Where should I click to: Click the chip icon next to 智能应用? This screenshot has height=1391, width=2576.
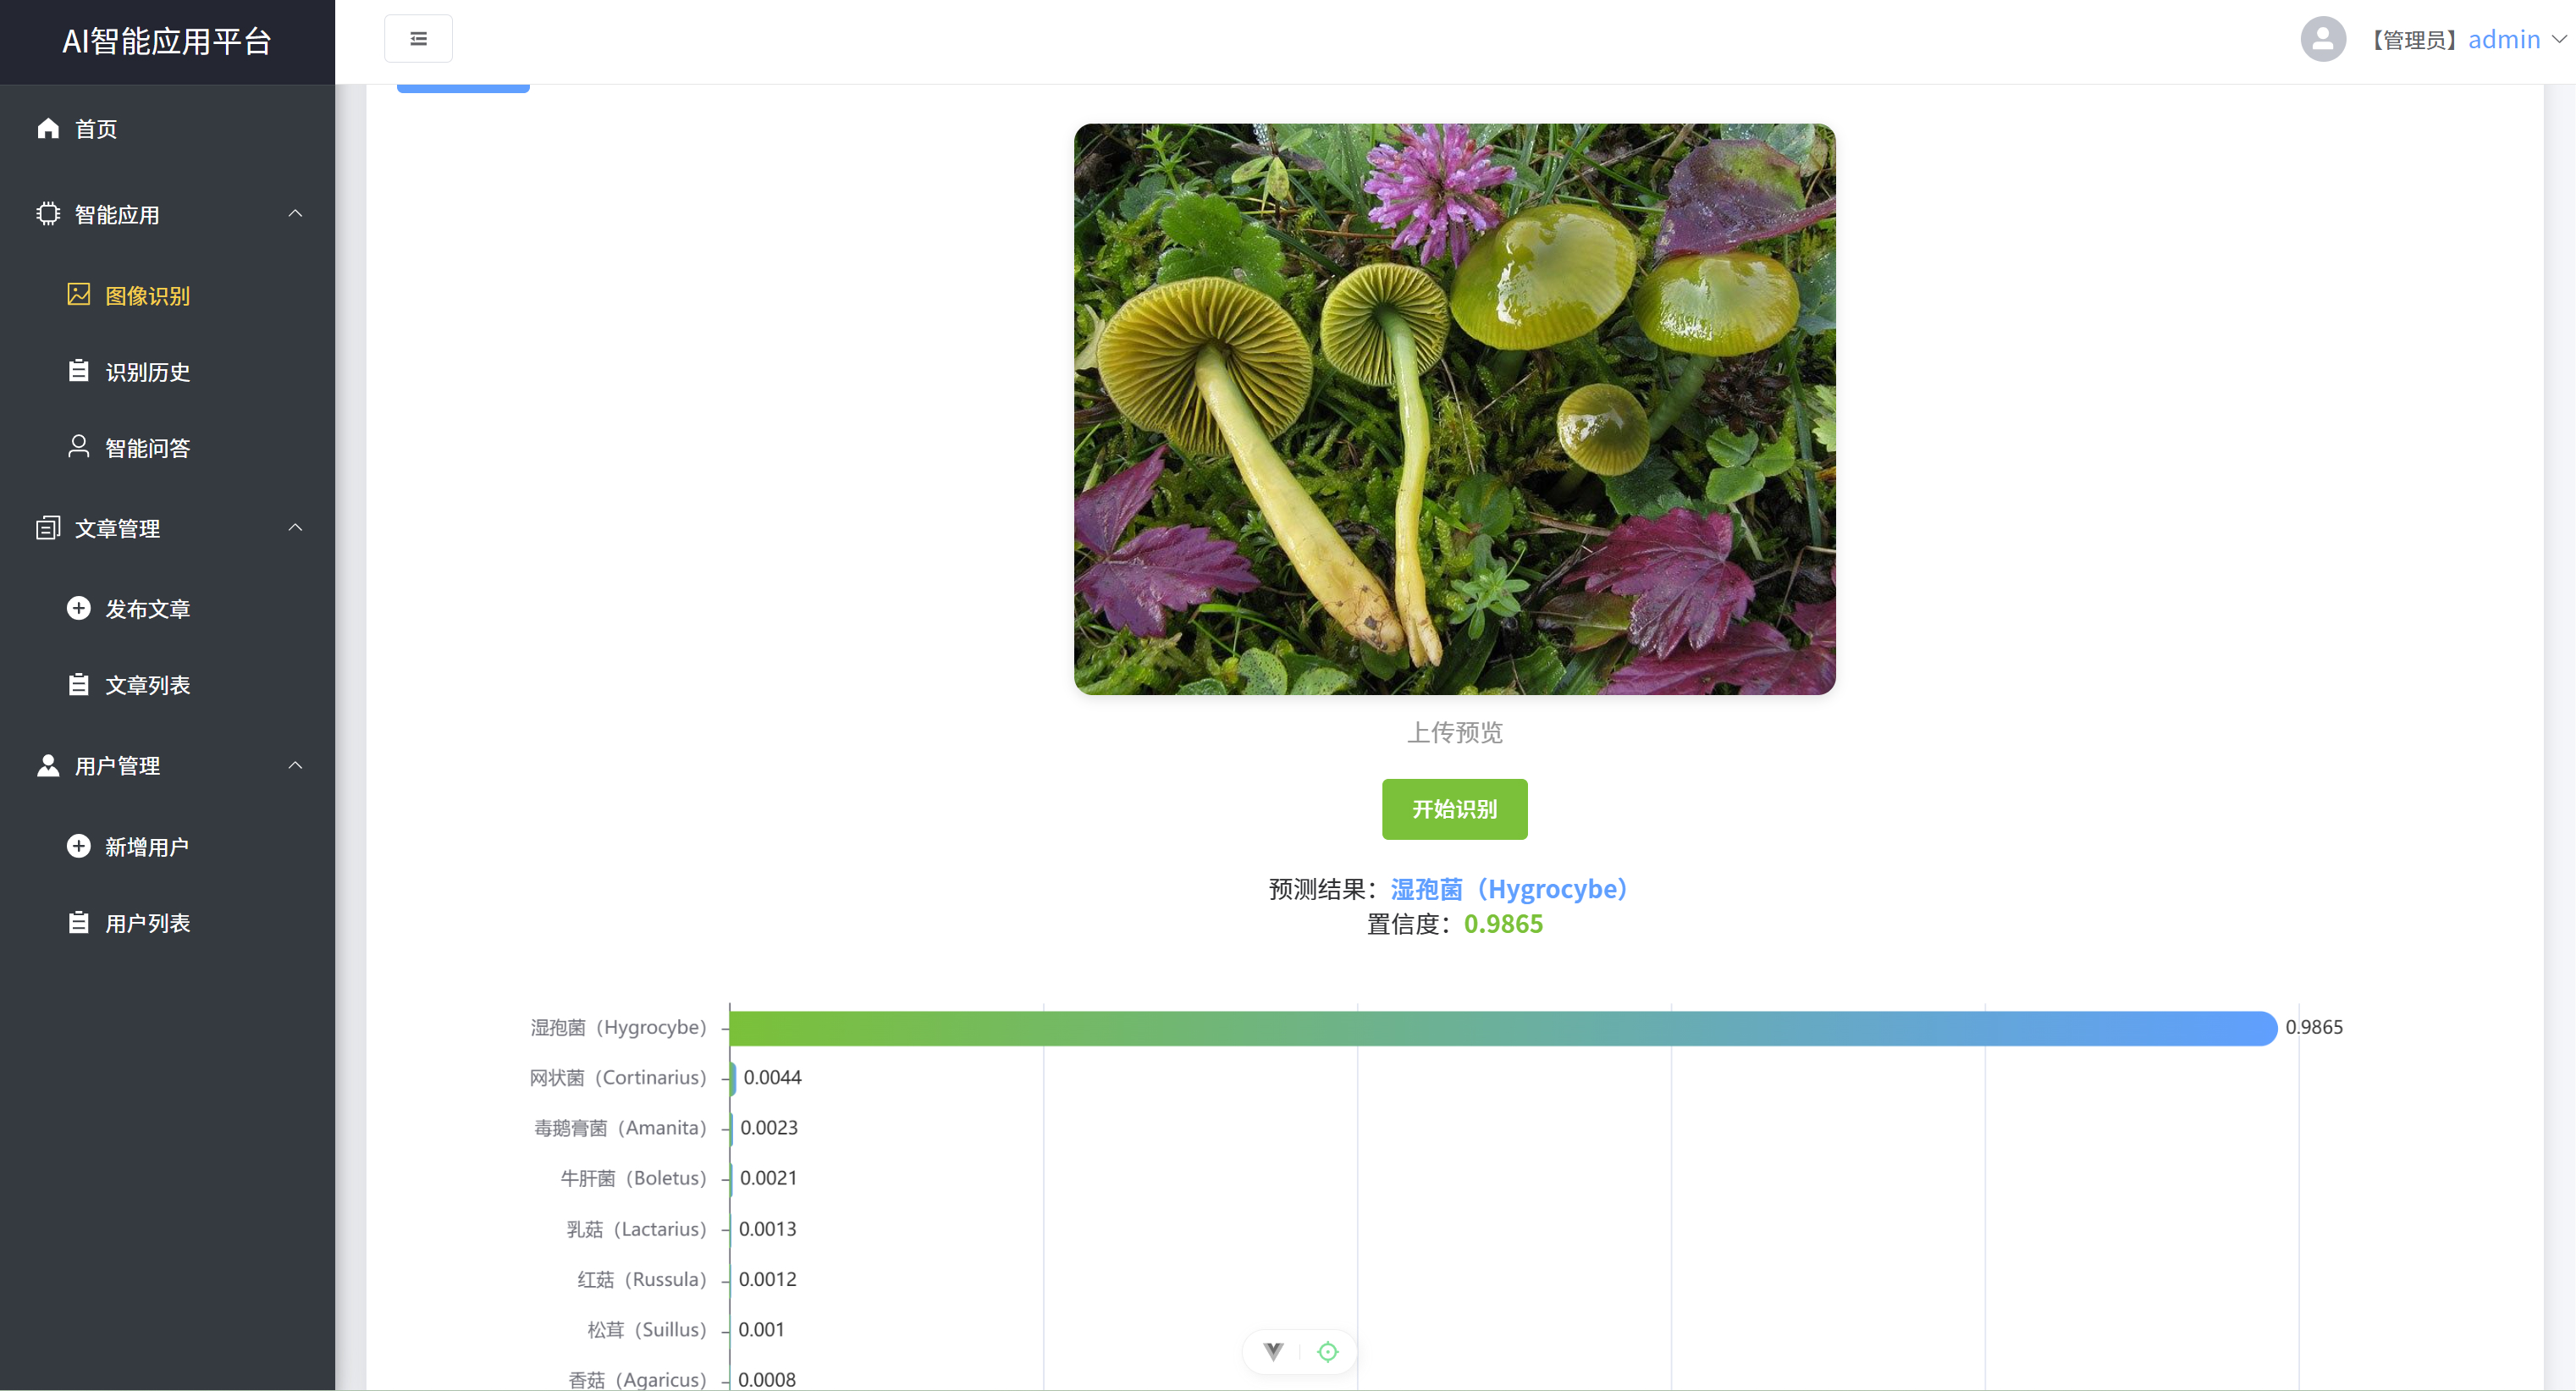(48, 214)
